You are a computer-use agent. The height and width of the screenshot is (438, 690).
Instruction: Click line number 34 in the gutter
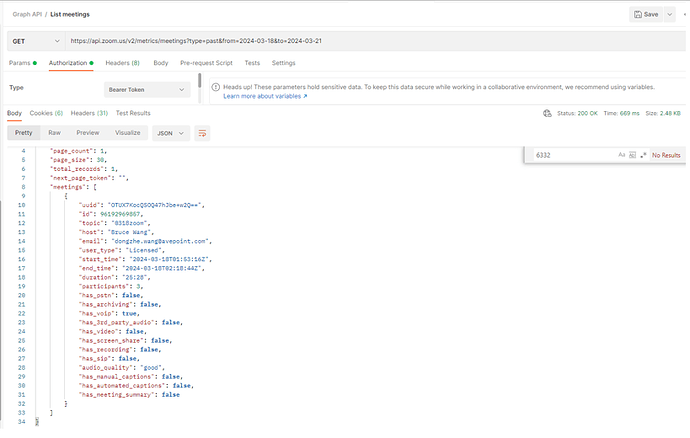coord(22,422)
